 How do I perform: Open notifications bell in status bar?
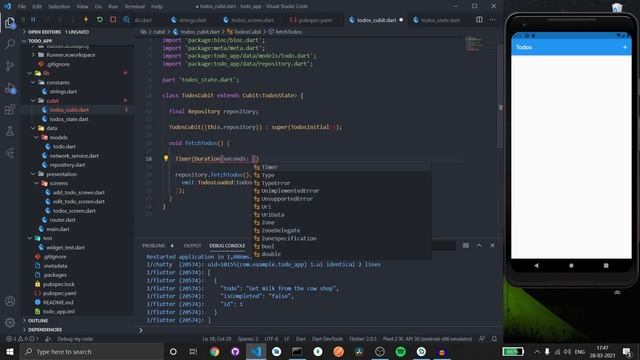494,339
